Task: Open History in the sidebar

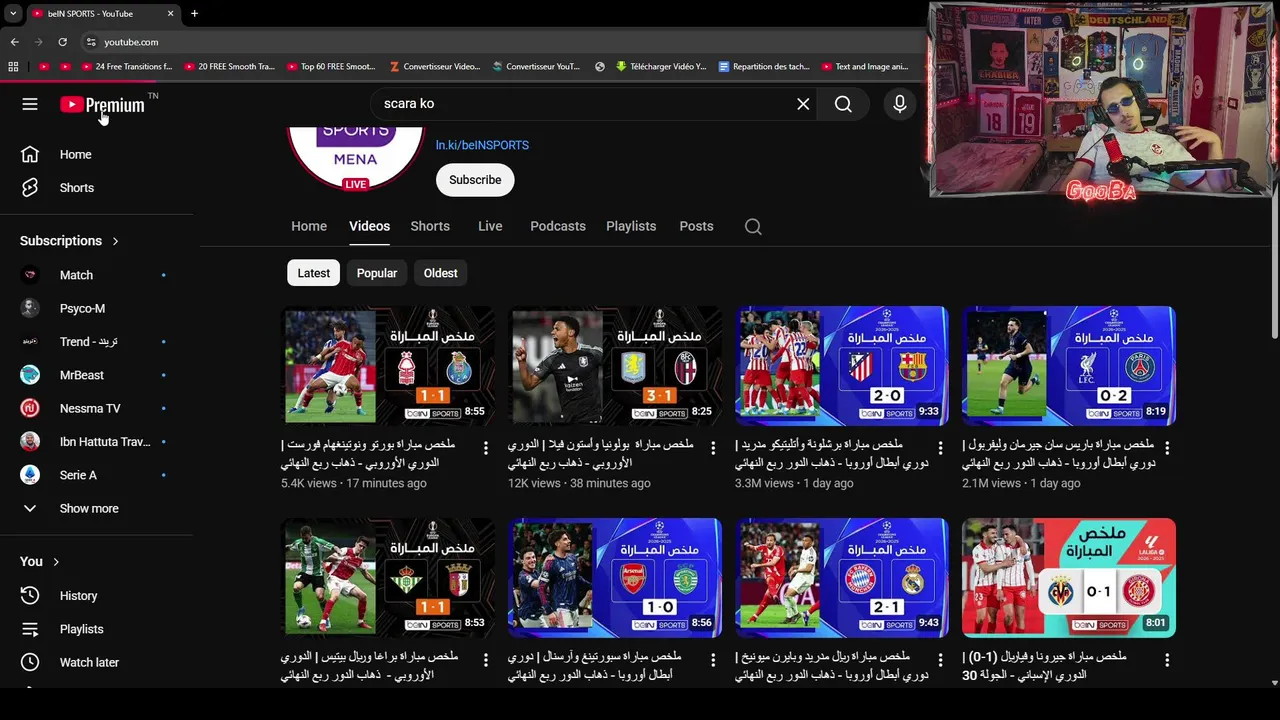Action: pyautogui.click(x=97, y=596)
